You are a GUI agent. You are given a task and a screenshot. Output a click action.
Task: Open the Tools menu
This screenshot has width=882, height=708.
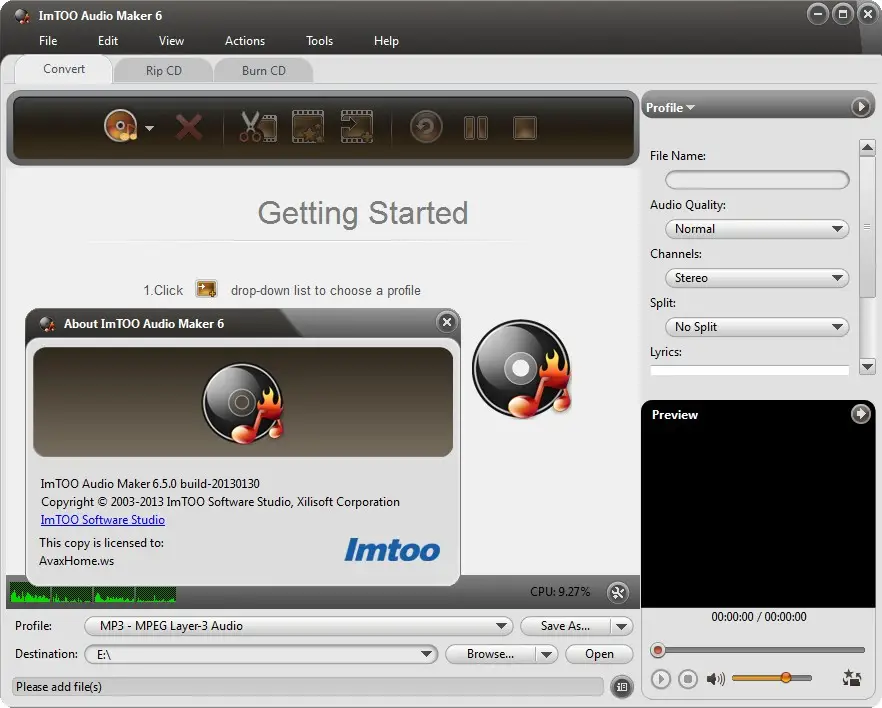(319, 40)
